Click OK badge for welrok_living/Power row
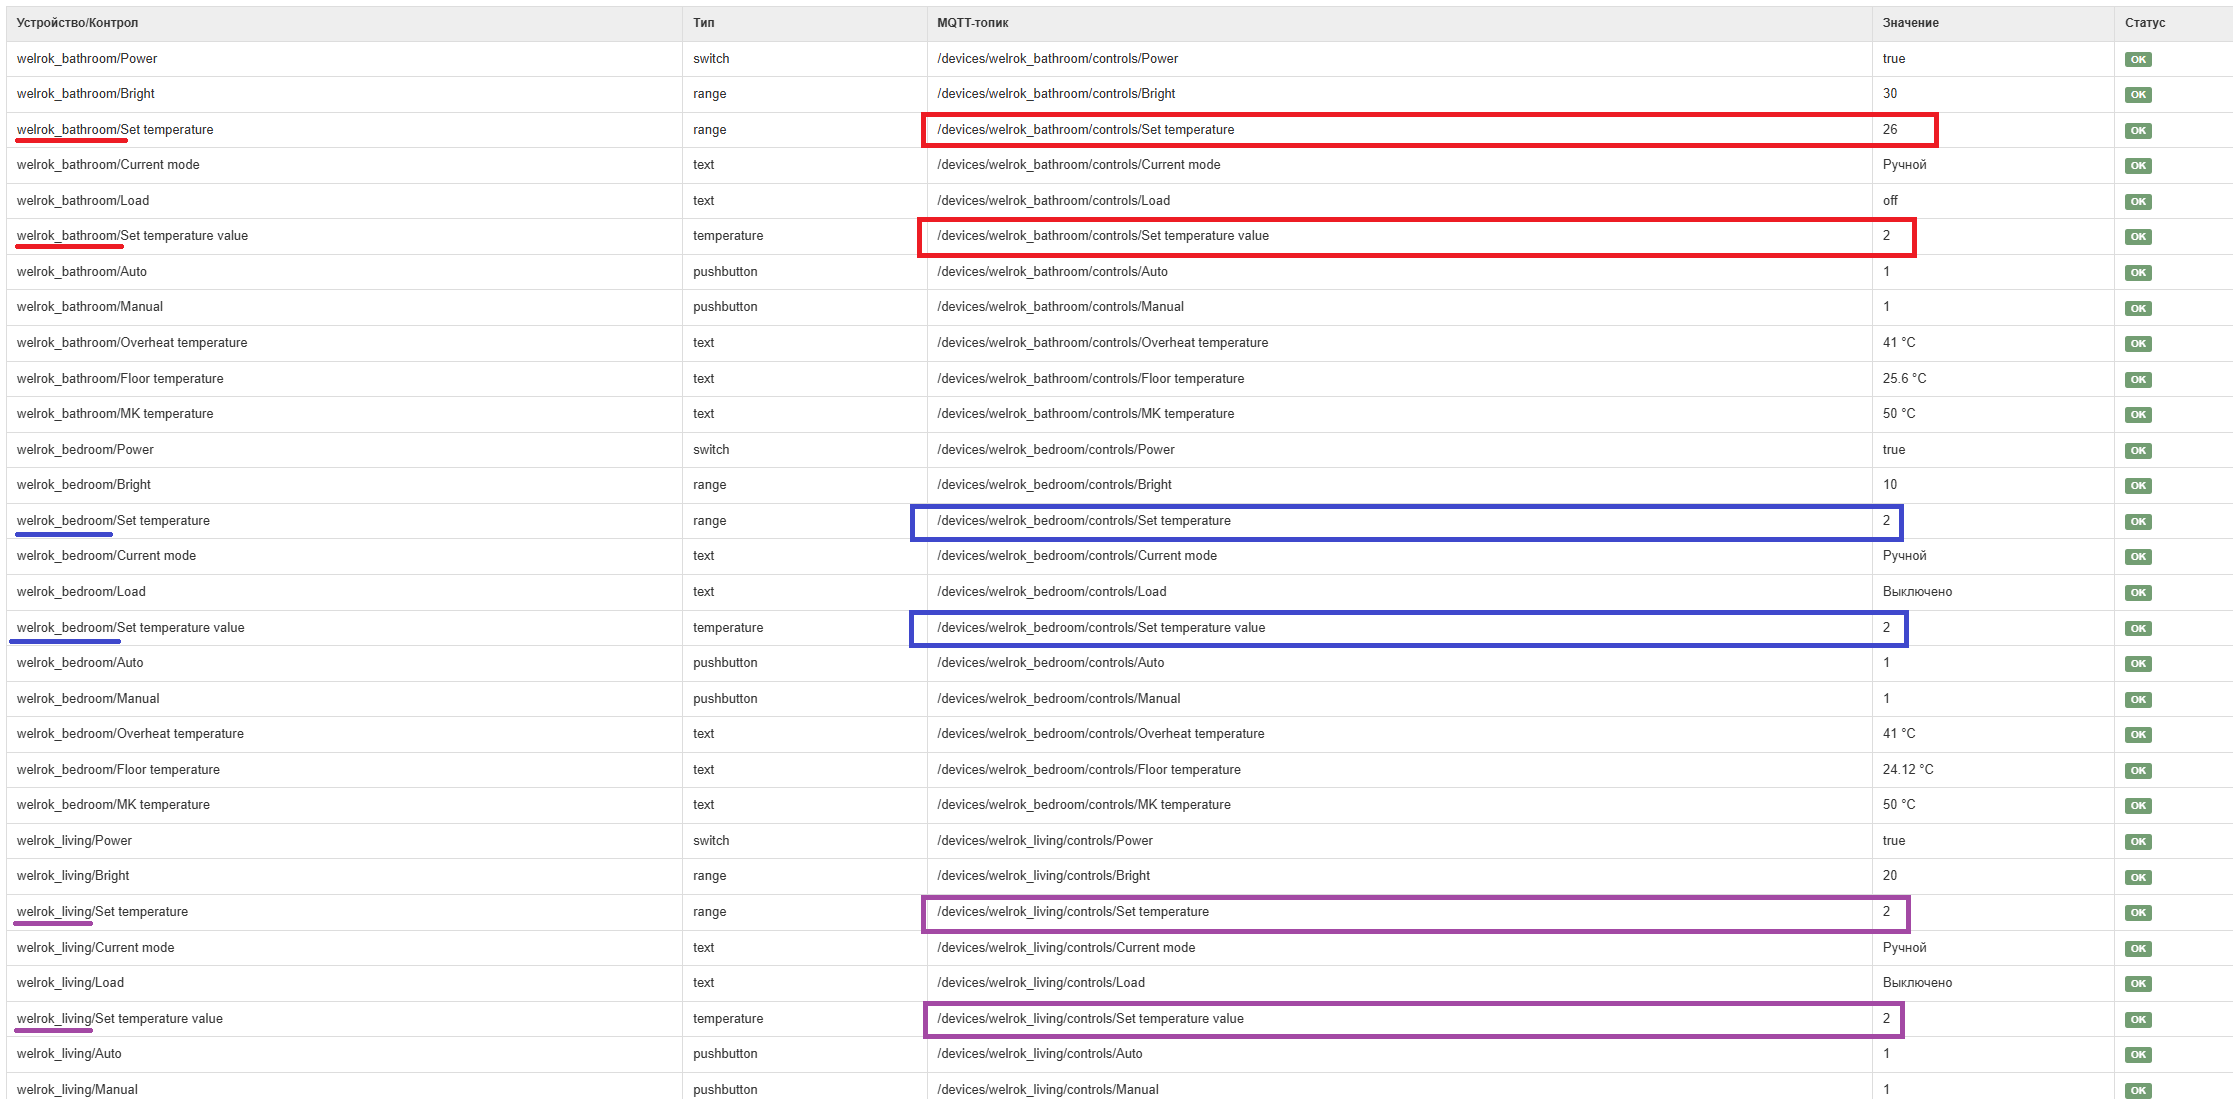Viewport: 2233px width, 1112px height. coord(2138,842)
